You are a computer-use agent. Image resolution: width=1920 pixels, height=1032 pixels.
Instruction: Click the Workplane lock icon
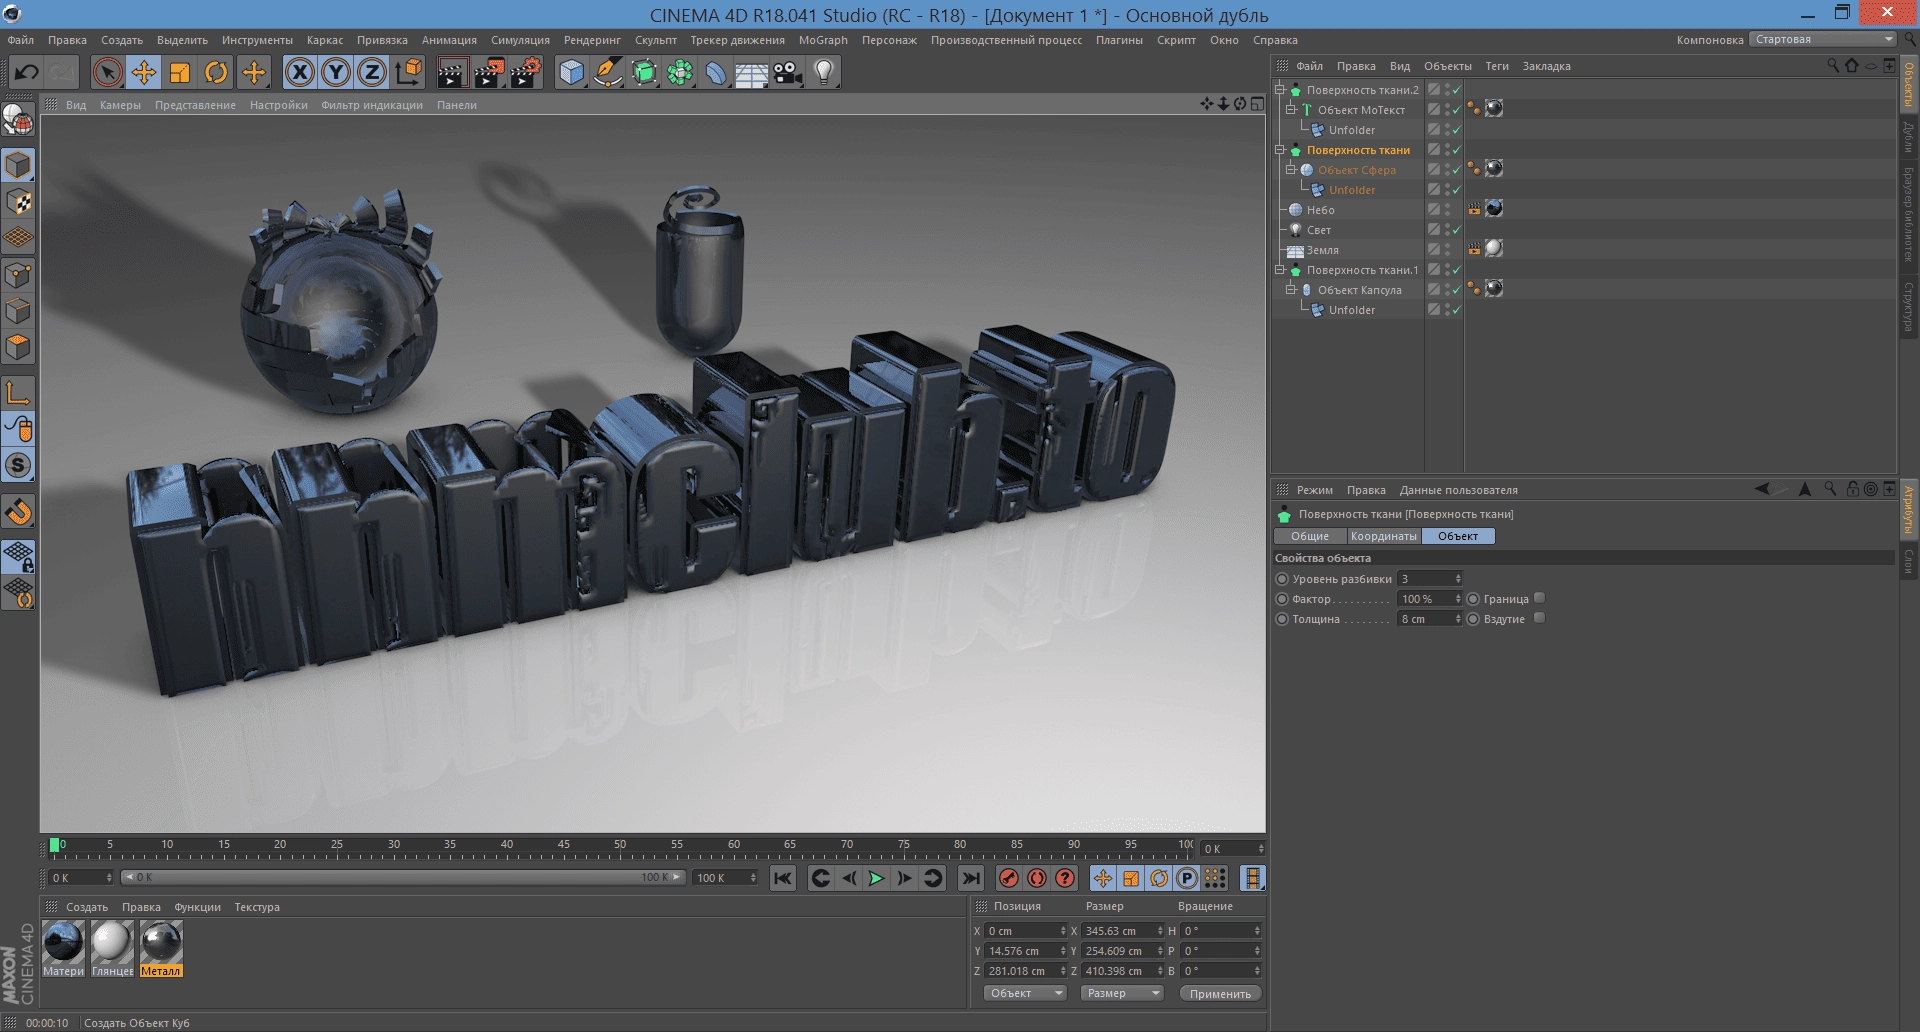tap(18, 556)
